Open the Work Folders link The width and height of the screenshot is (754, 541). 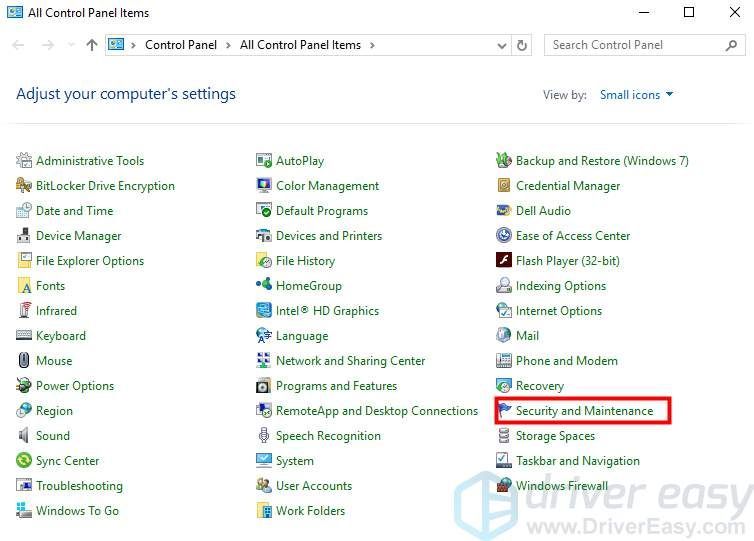[x=310, y=510]
